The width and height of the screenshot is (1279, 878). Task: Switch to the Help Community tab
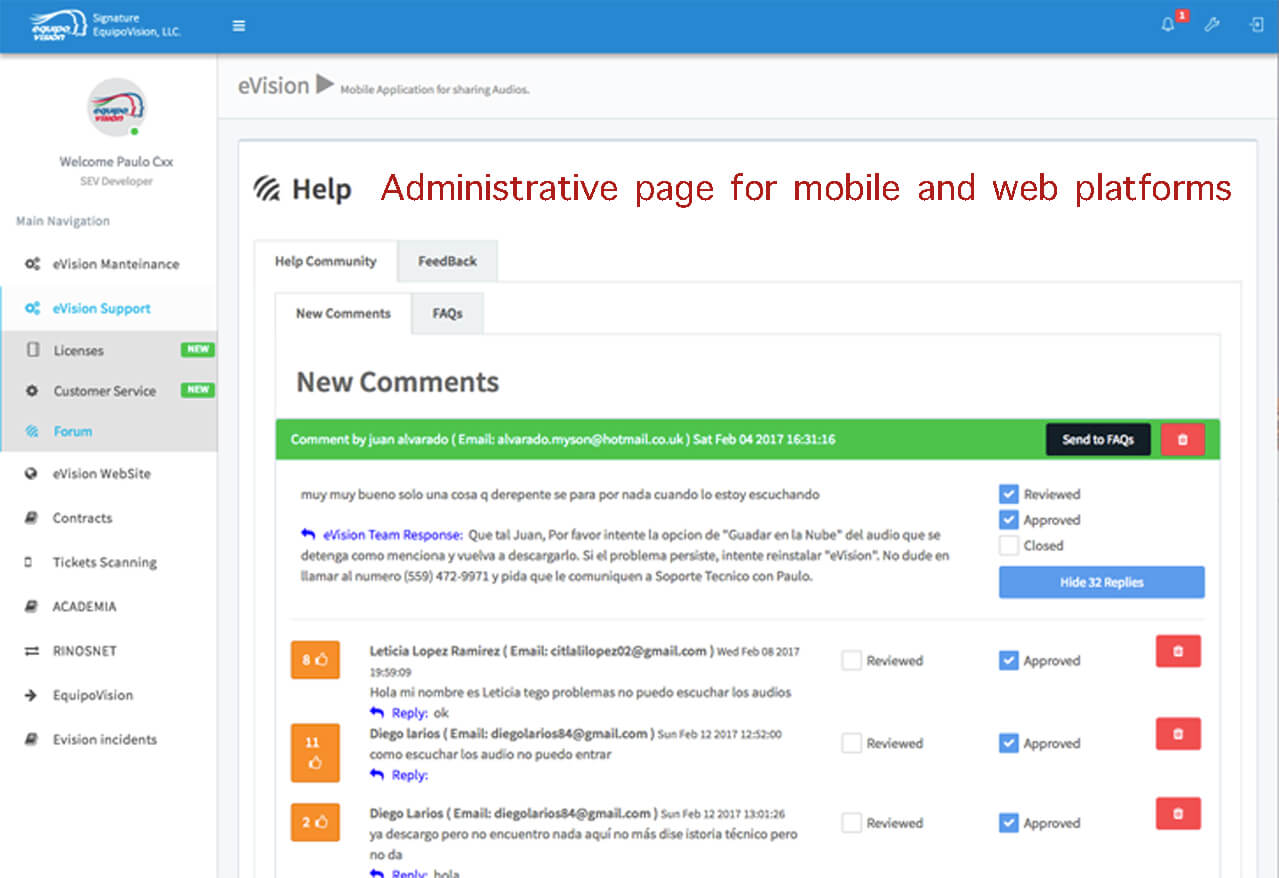326,261
